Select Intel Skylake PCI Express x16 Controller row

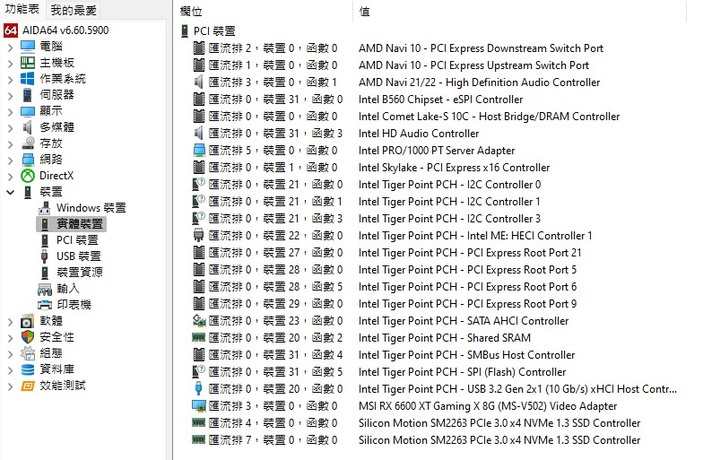pos(371,167)
